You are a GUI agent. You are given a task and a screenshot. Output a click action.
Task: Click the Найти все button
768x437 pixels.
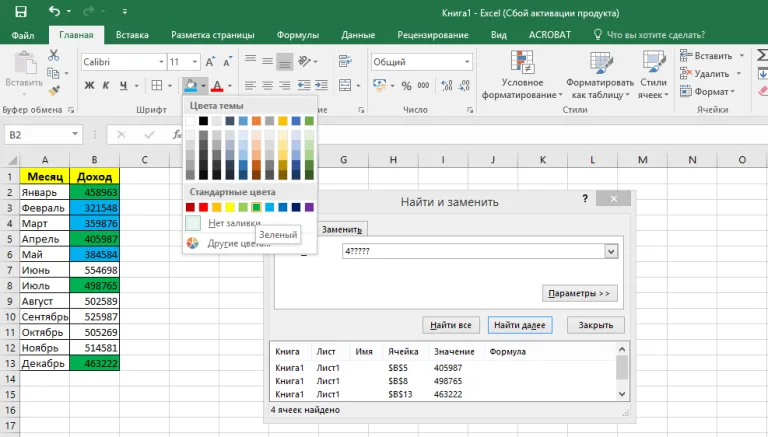pos(451,325)
